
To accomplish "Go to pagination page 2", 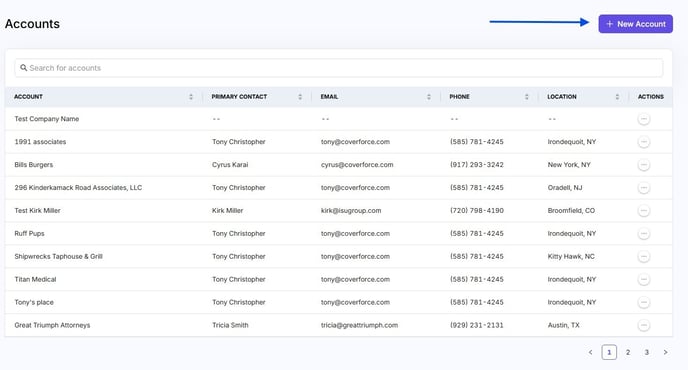I will (x=628, y=352).
